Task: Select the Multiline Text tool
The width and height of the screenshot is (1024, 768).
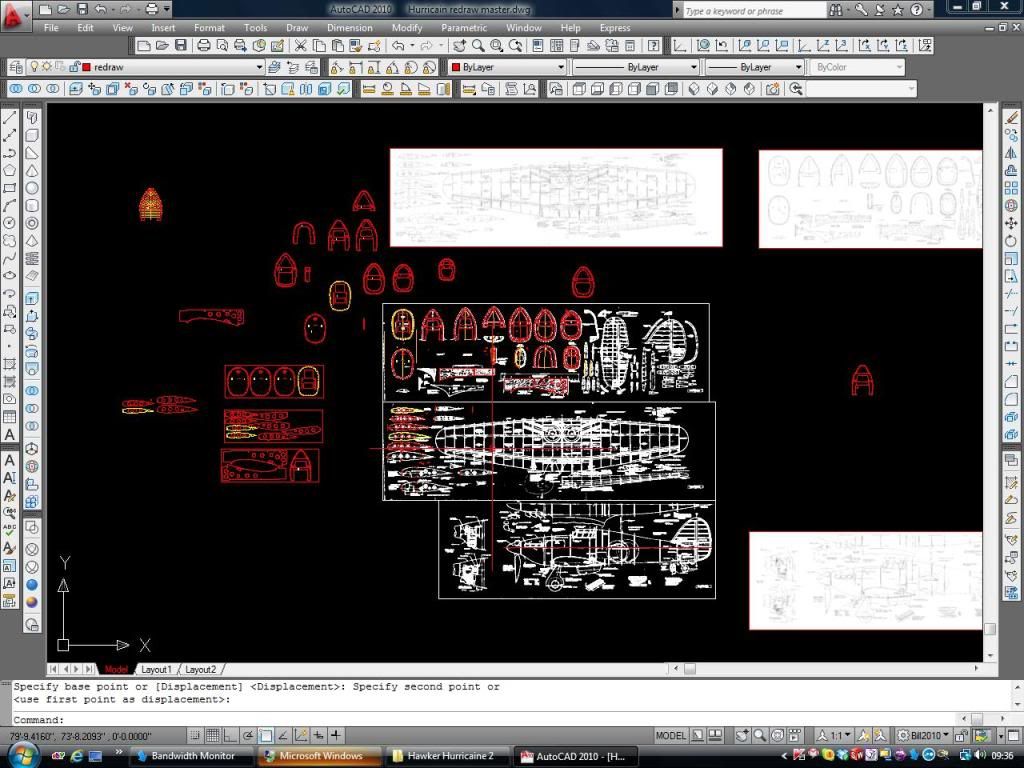Action: click(x=9, y=435)
